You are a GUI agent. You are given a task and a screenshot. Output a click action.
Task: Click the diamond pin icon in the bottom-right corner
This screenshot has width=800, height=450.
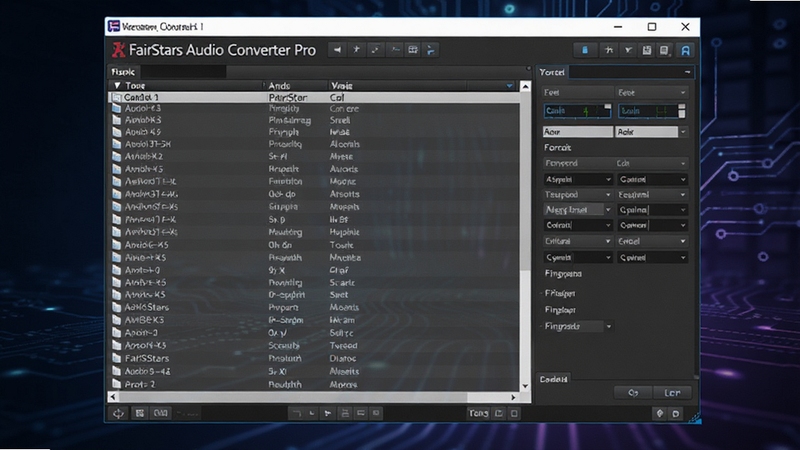660,413
